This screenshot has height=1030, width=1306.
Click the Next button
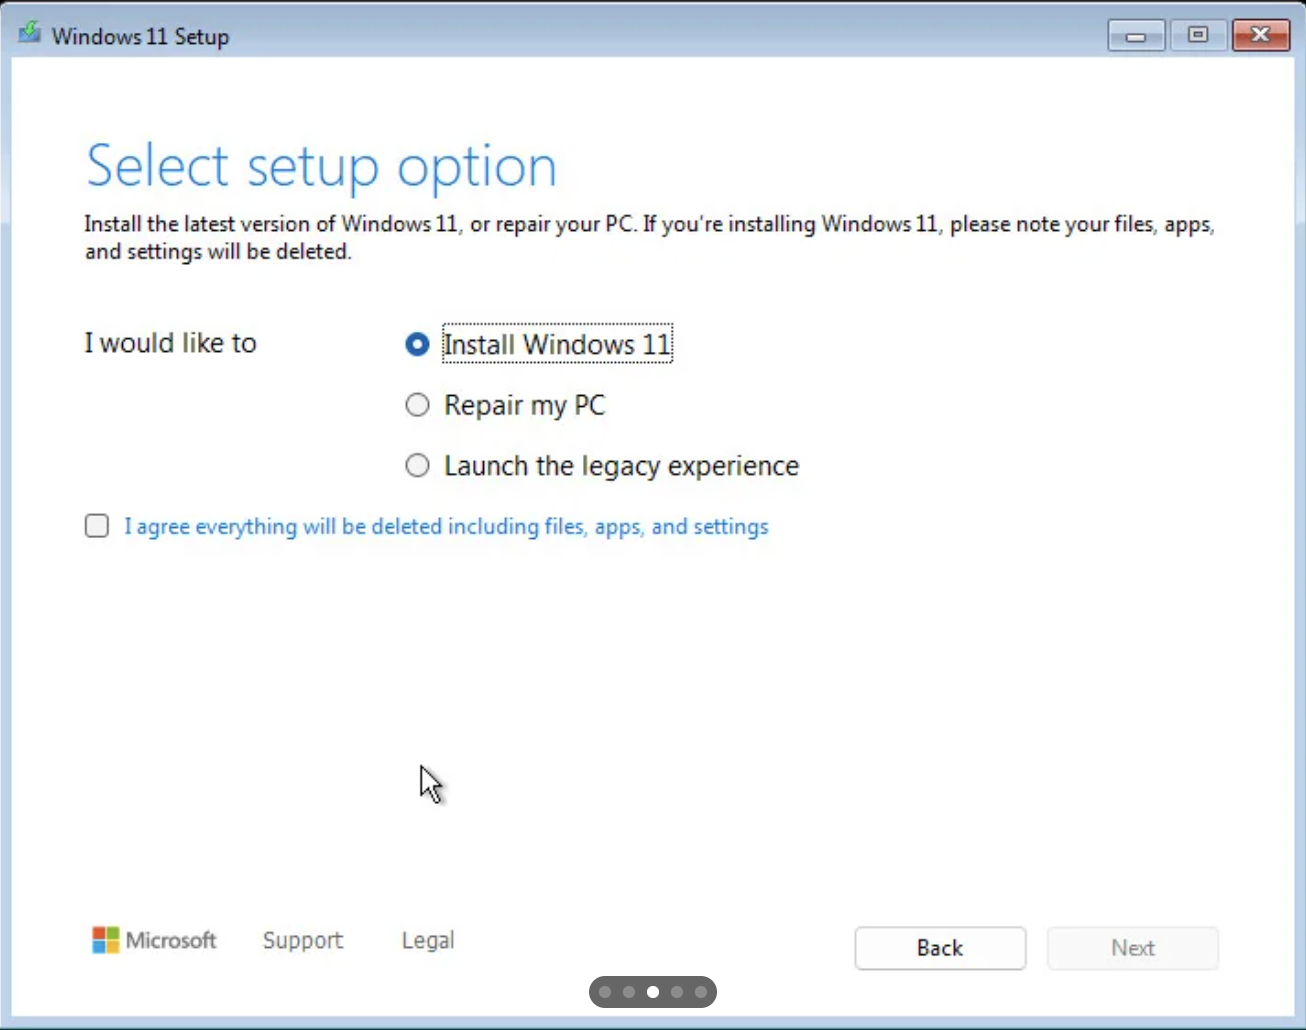[x=1132, y=948]
